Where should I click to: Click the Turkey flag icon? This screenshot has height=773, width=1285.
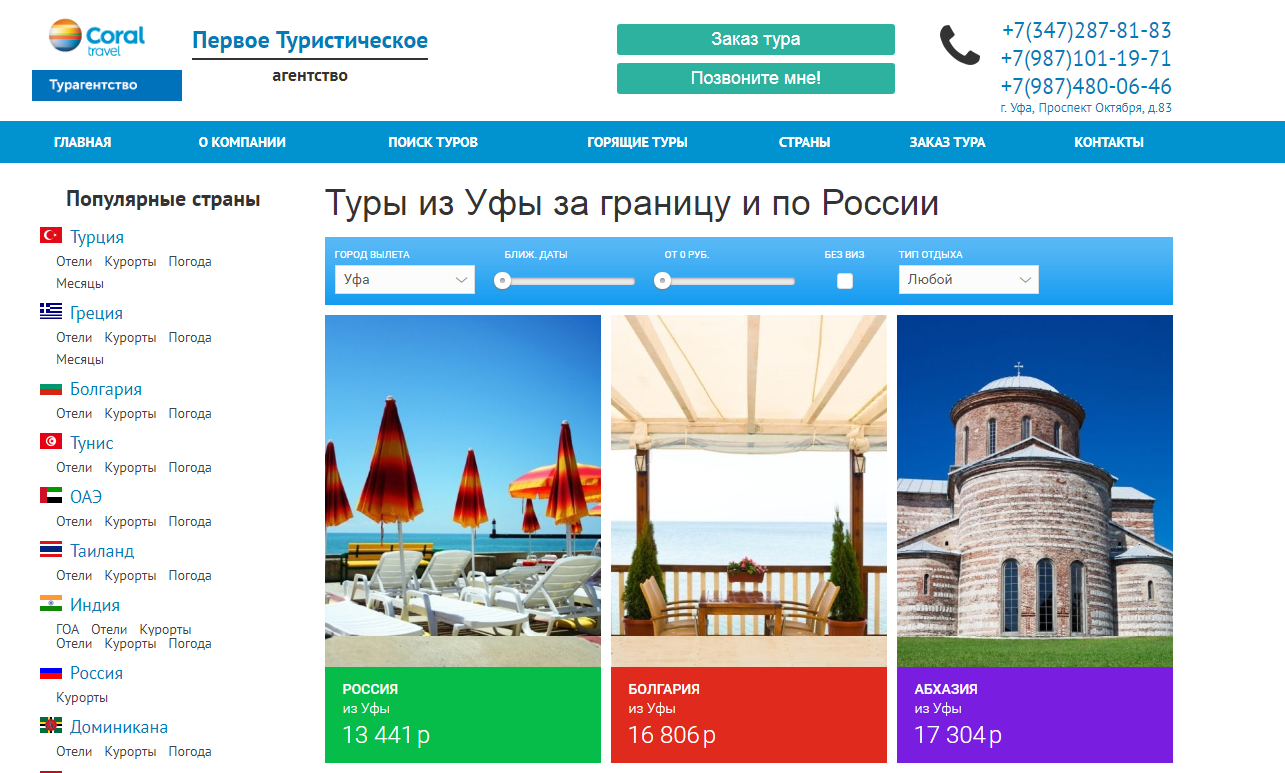click(51, 236)
